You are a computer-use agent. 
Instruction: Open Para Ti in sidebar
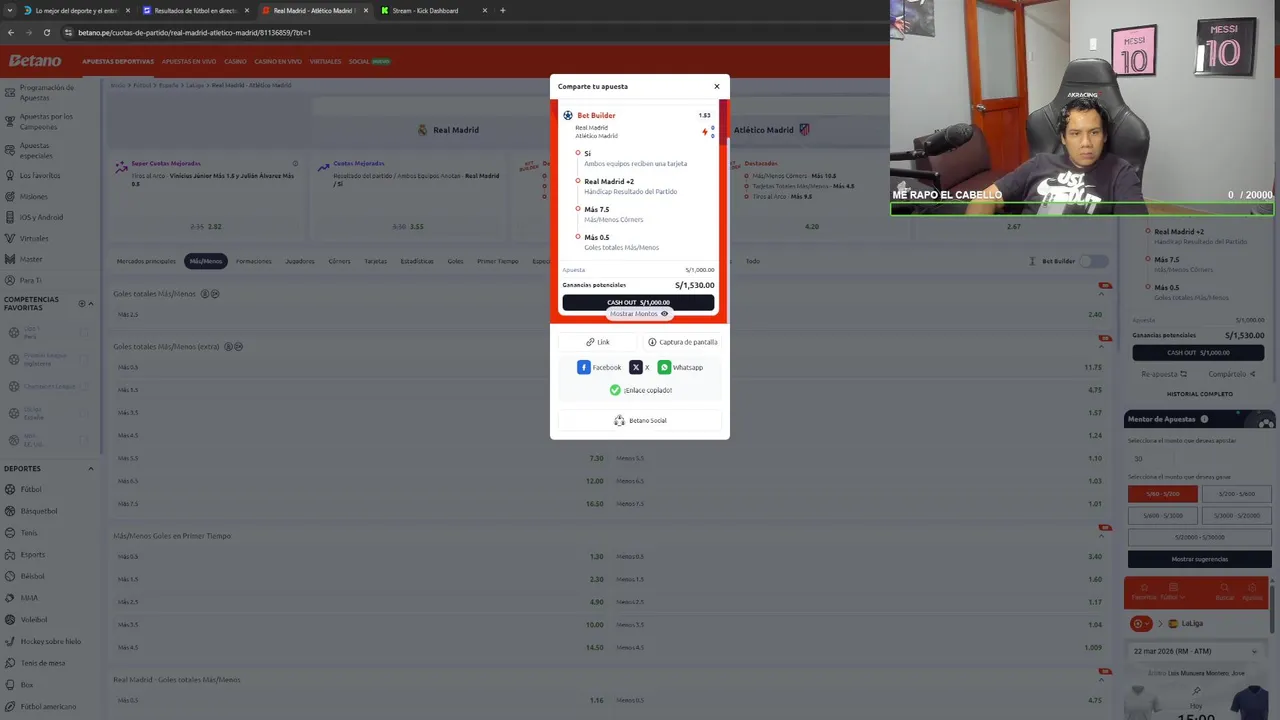point(31,280)
